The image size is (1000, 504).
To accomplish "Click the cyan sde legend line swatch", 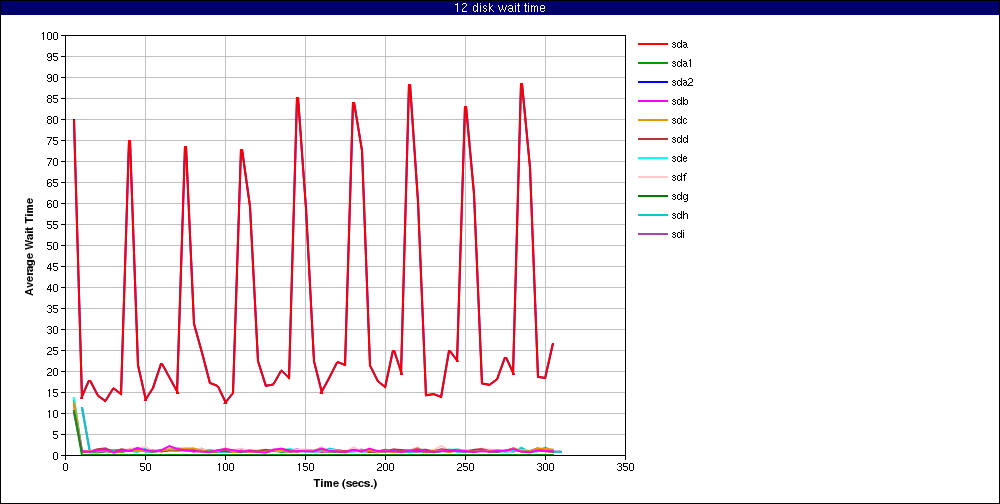I will coord(652,158).
